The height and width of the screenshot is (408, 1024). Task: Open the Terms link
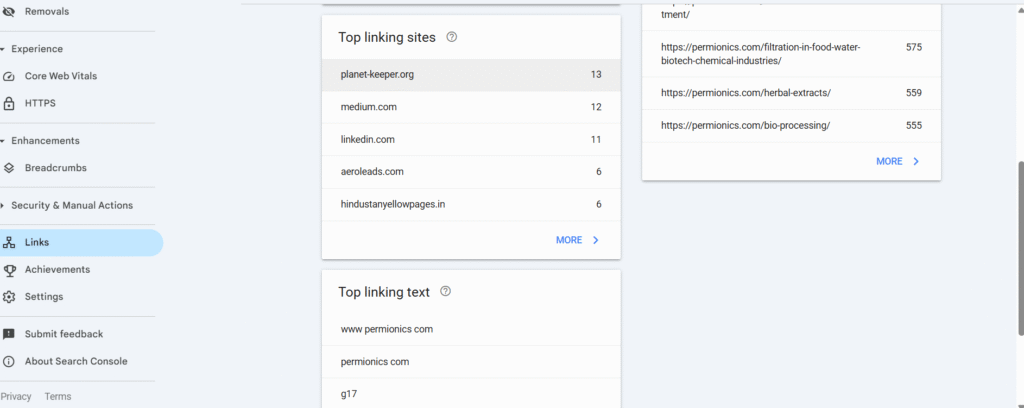coord(58,397)
